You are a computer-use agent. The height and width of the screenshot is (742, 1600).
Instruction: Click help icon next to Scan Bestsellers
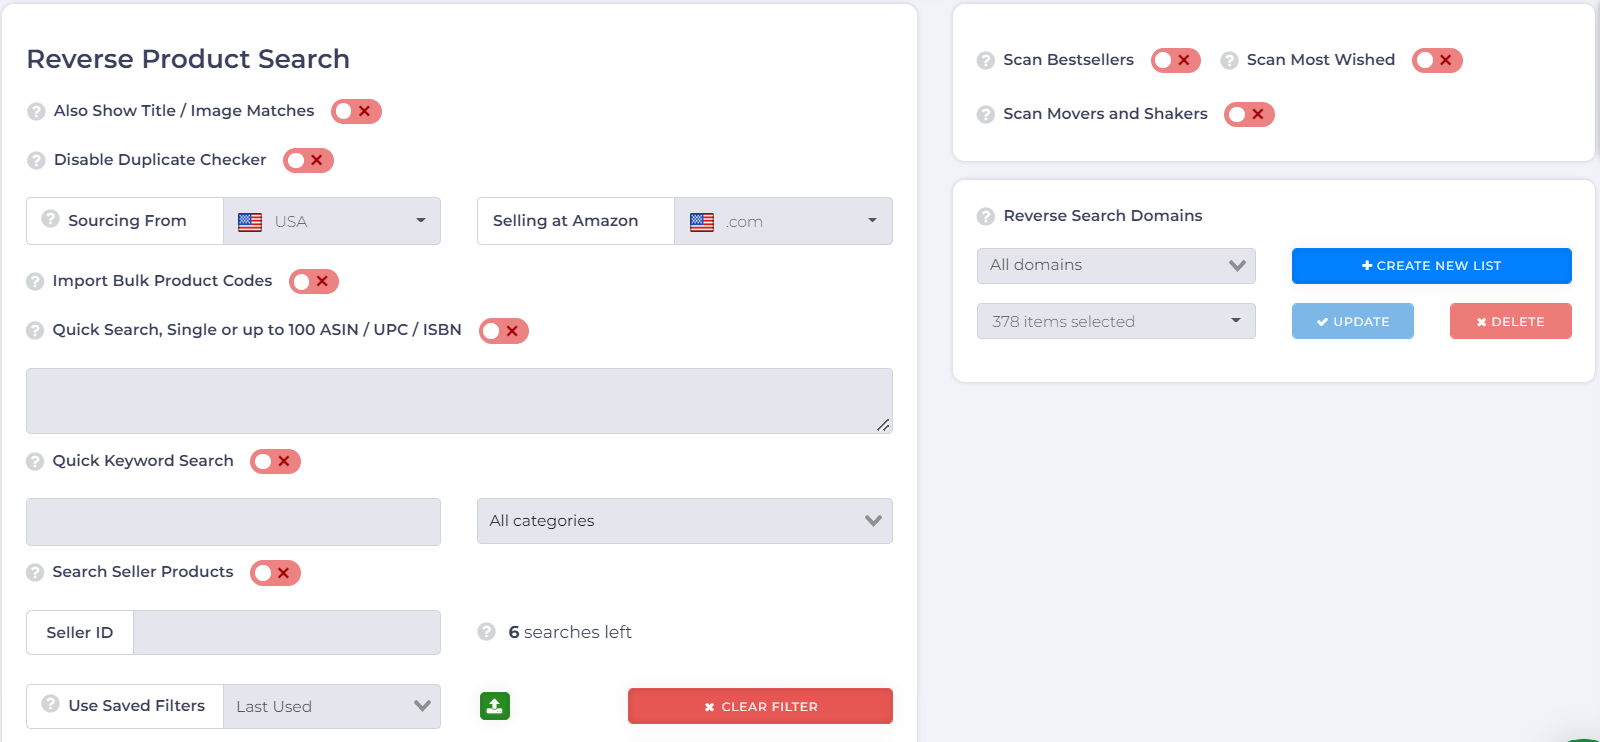[x=985, y=60]
